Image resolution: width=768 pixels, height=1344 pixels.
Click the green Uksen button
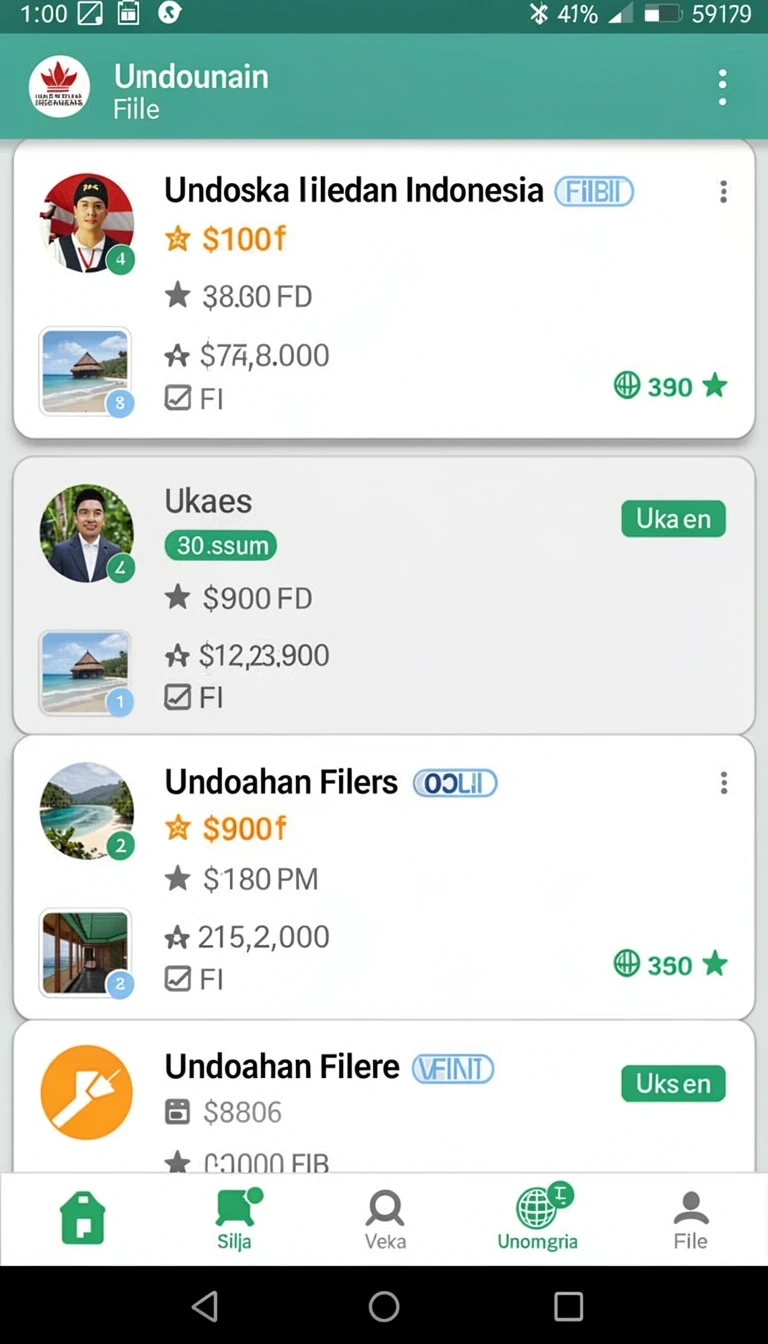point(673,1083)
